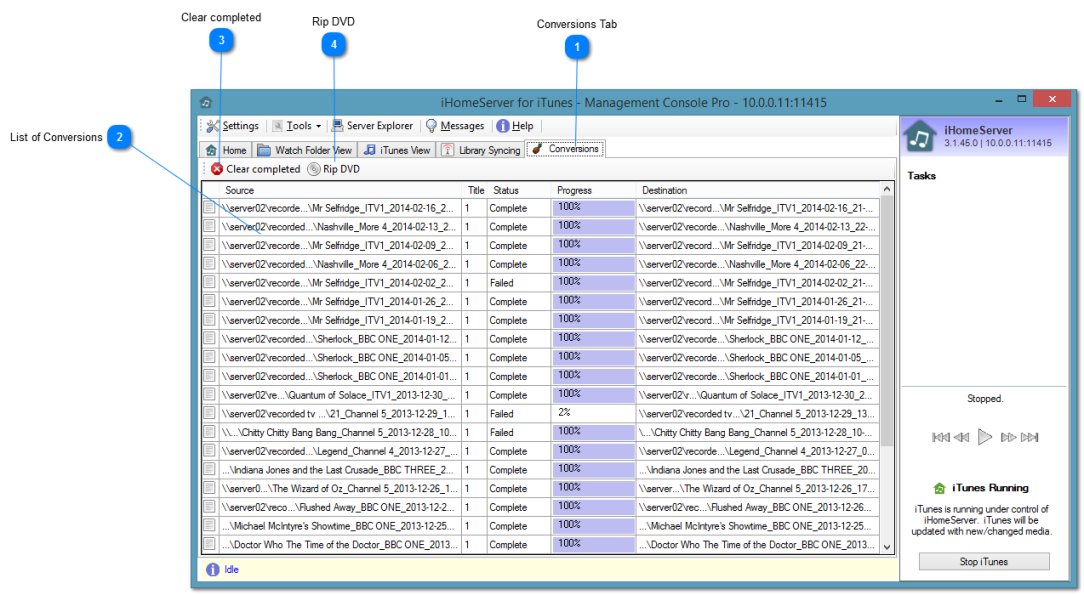The width and height of the screenshot is (1084, 595).
Task: Select Mr Selfridge_ITV1_2014-01-19 source row
Action: (x=340, y=320)
